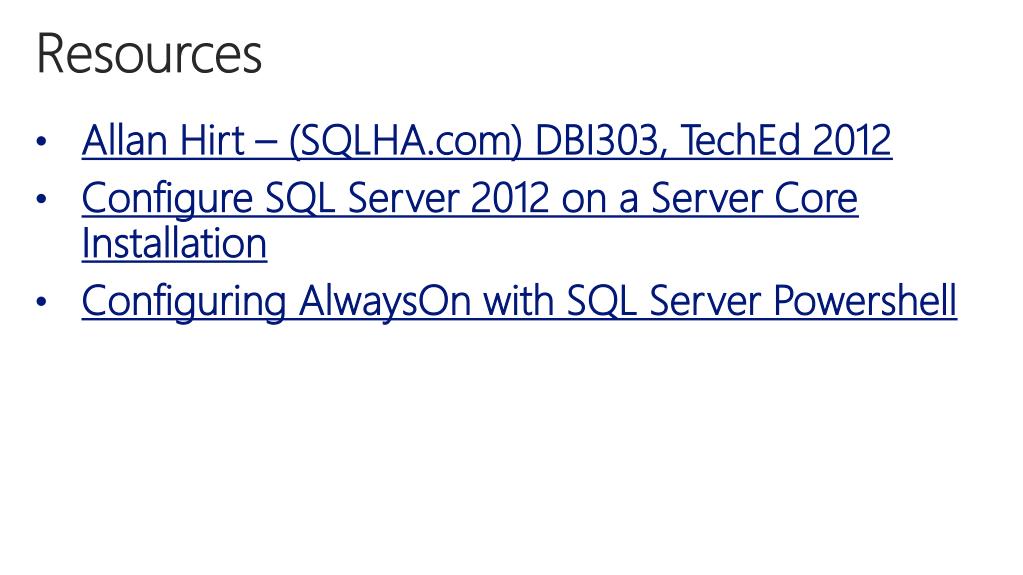Select the bullet before Configure SQL Server link

click(42, 198)
